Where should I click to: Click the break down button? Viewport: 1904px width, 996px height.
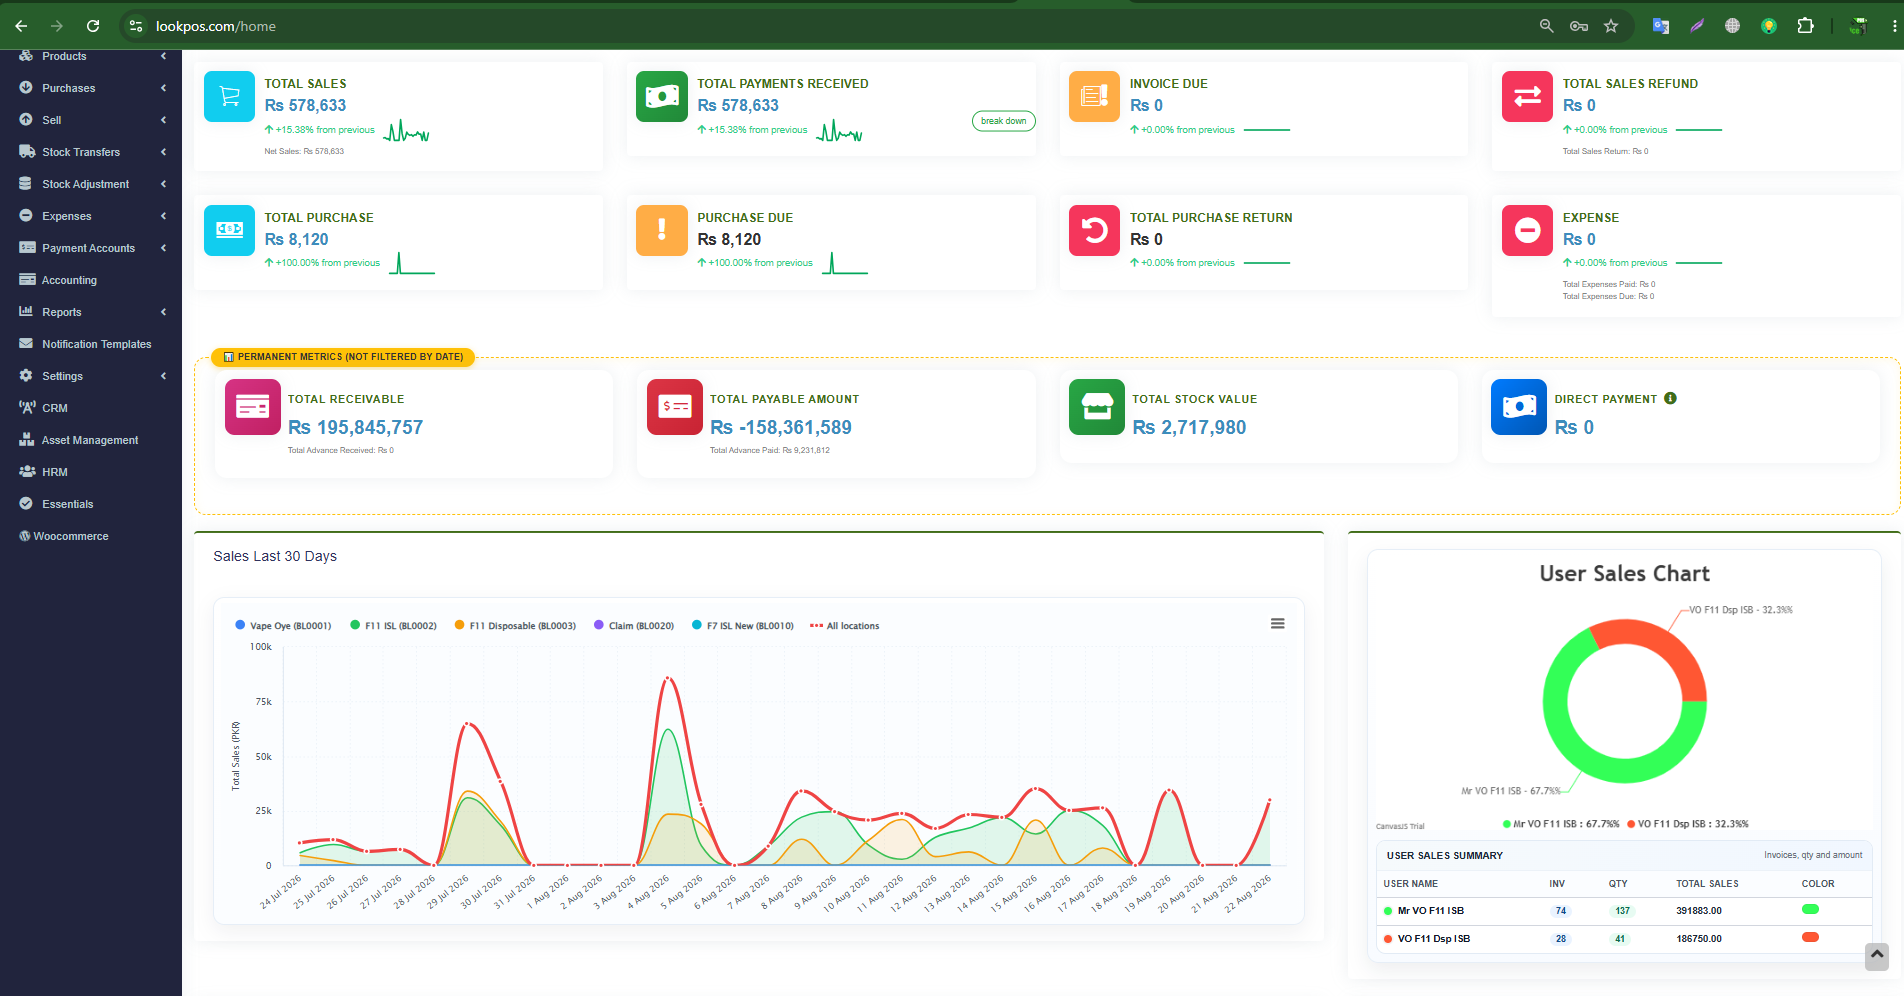point(1004,121)
